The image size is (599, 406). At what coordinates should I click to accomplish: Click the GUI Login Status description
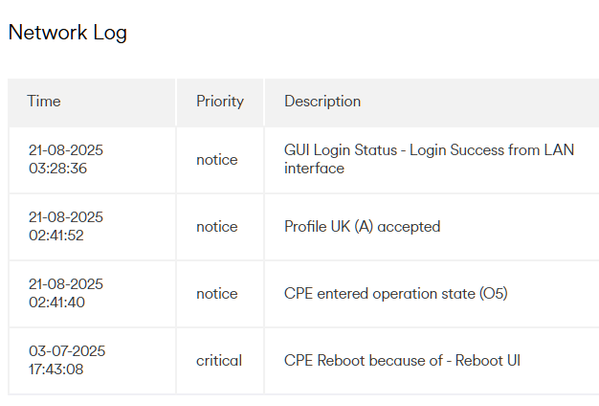(x=429, y=159)
